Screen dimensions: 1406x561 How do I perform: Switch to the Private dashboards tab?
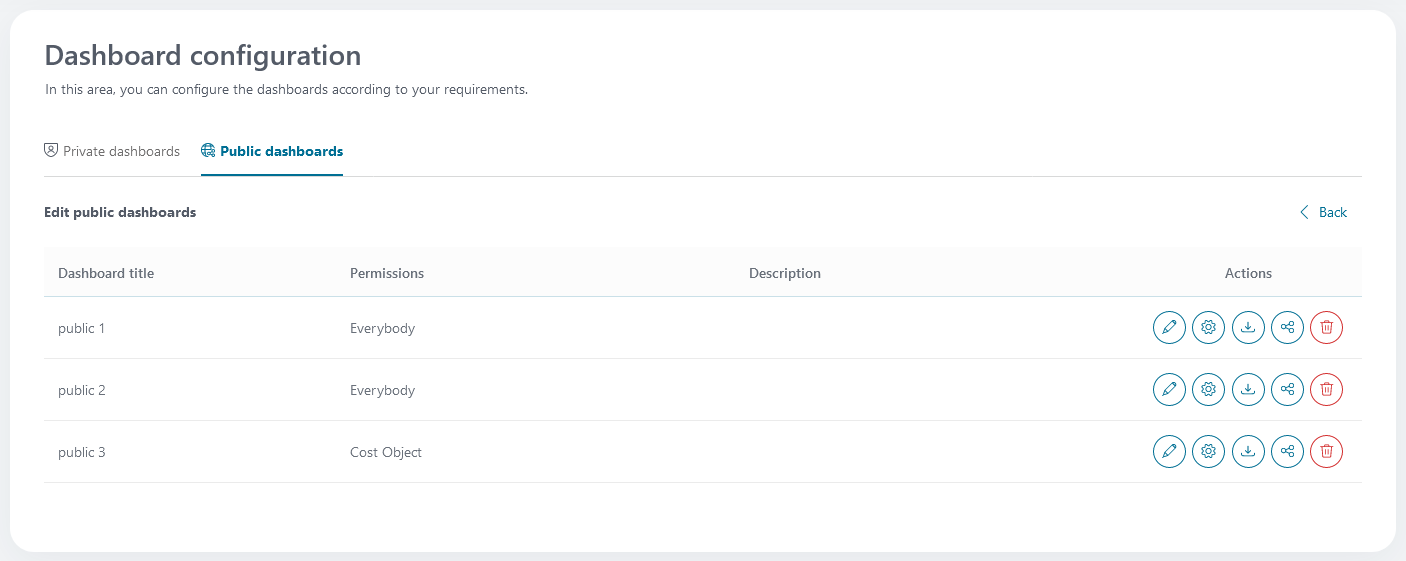[x=112, y=151]
